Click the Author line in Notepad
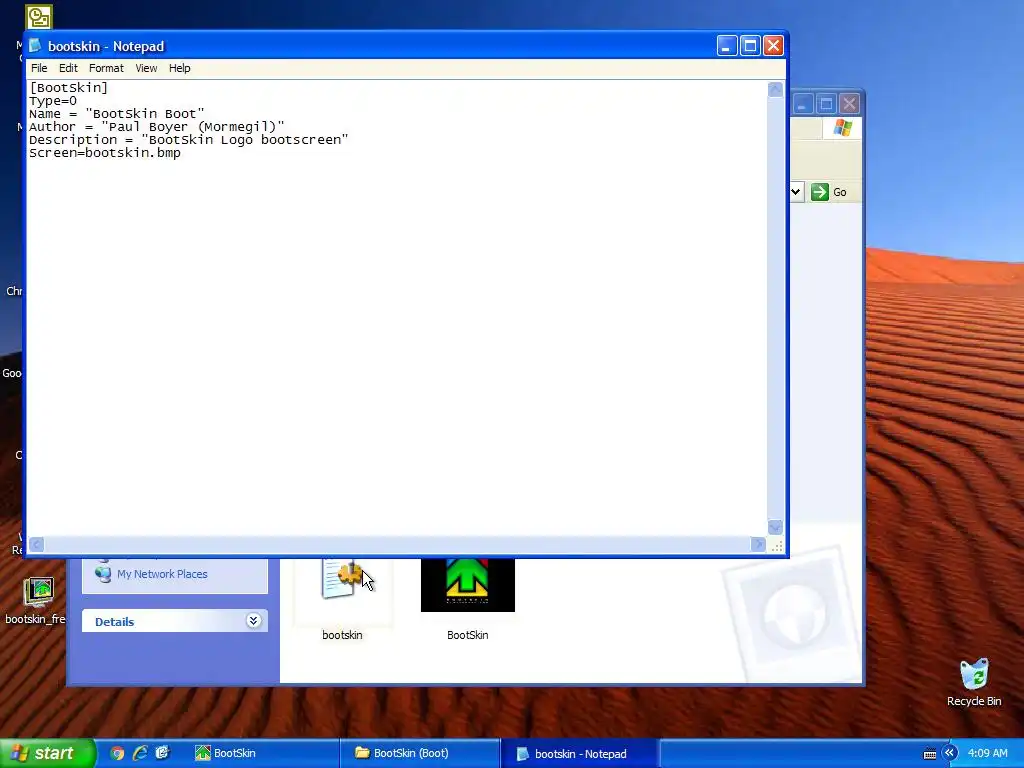1024x768 pixels. [x=156, y=127]
